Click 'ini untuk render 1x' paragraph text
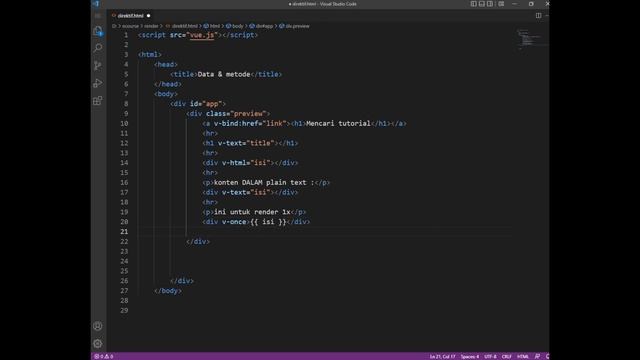The height and width of the screenshot is (360, 640). (252, 212)
